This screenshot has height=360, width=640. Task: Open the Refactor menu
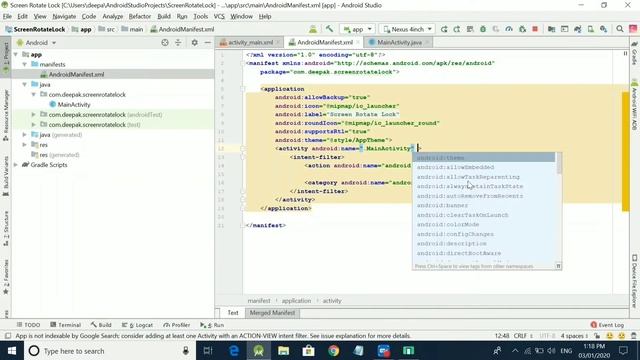(140, 16)
